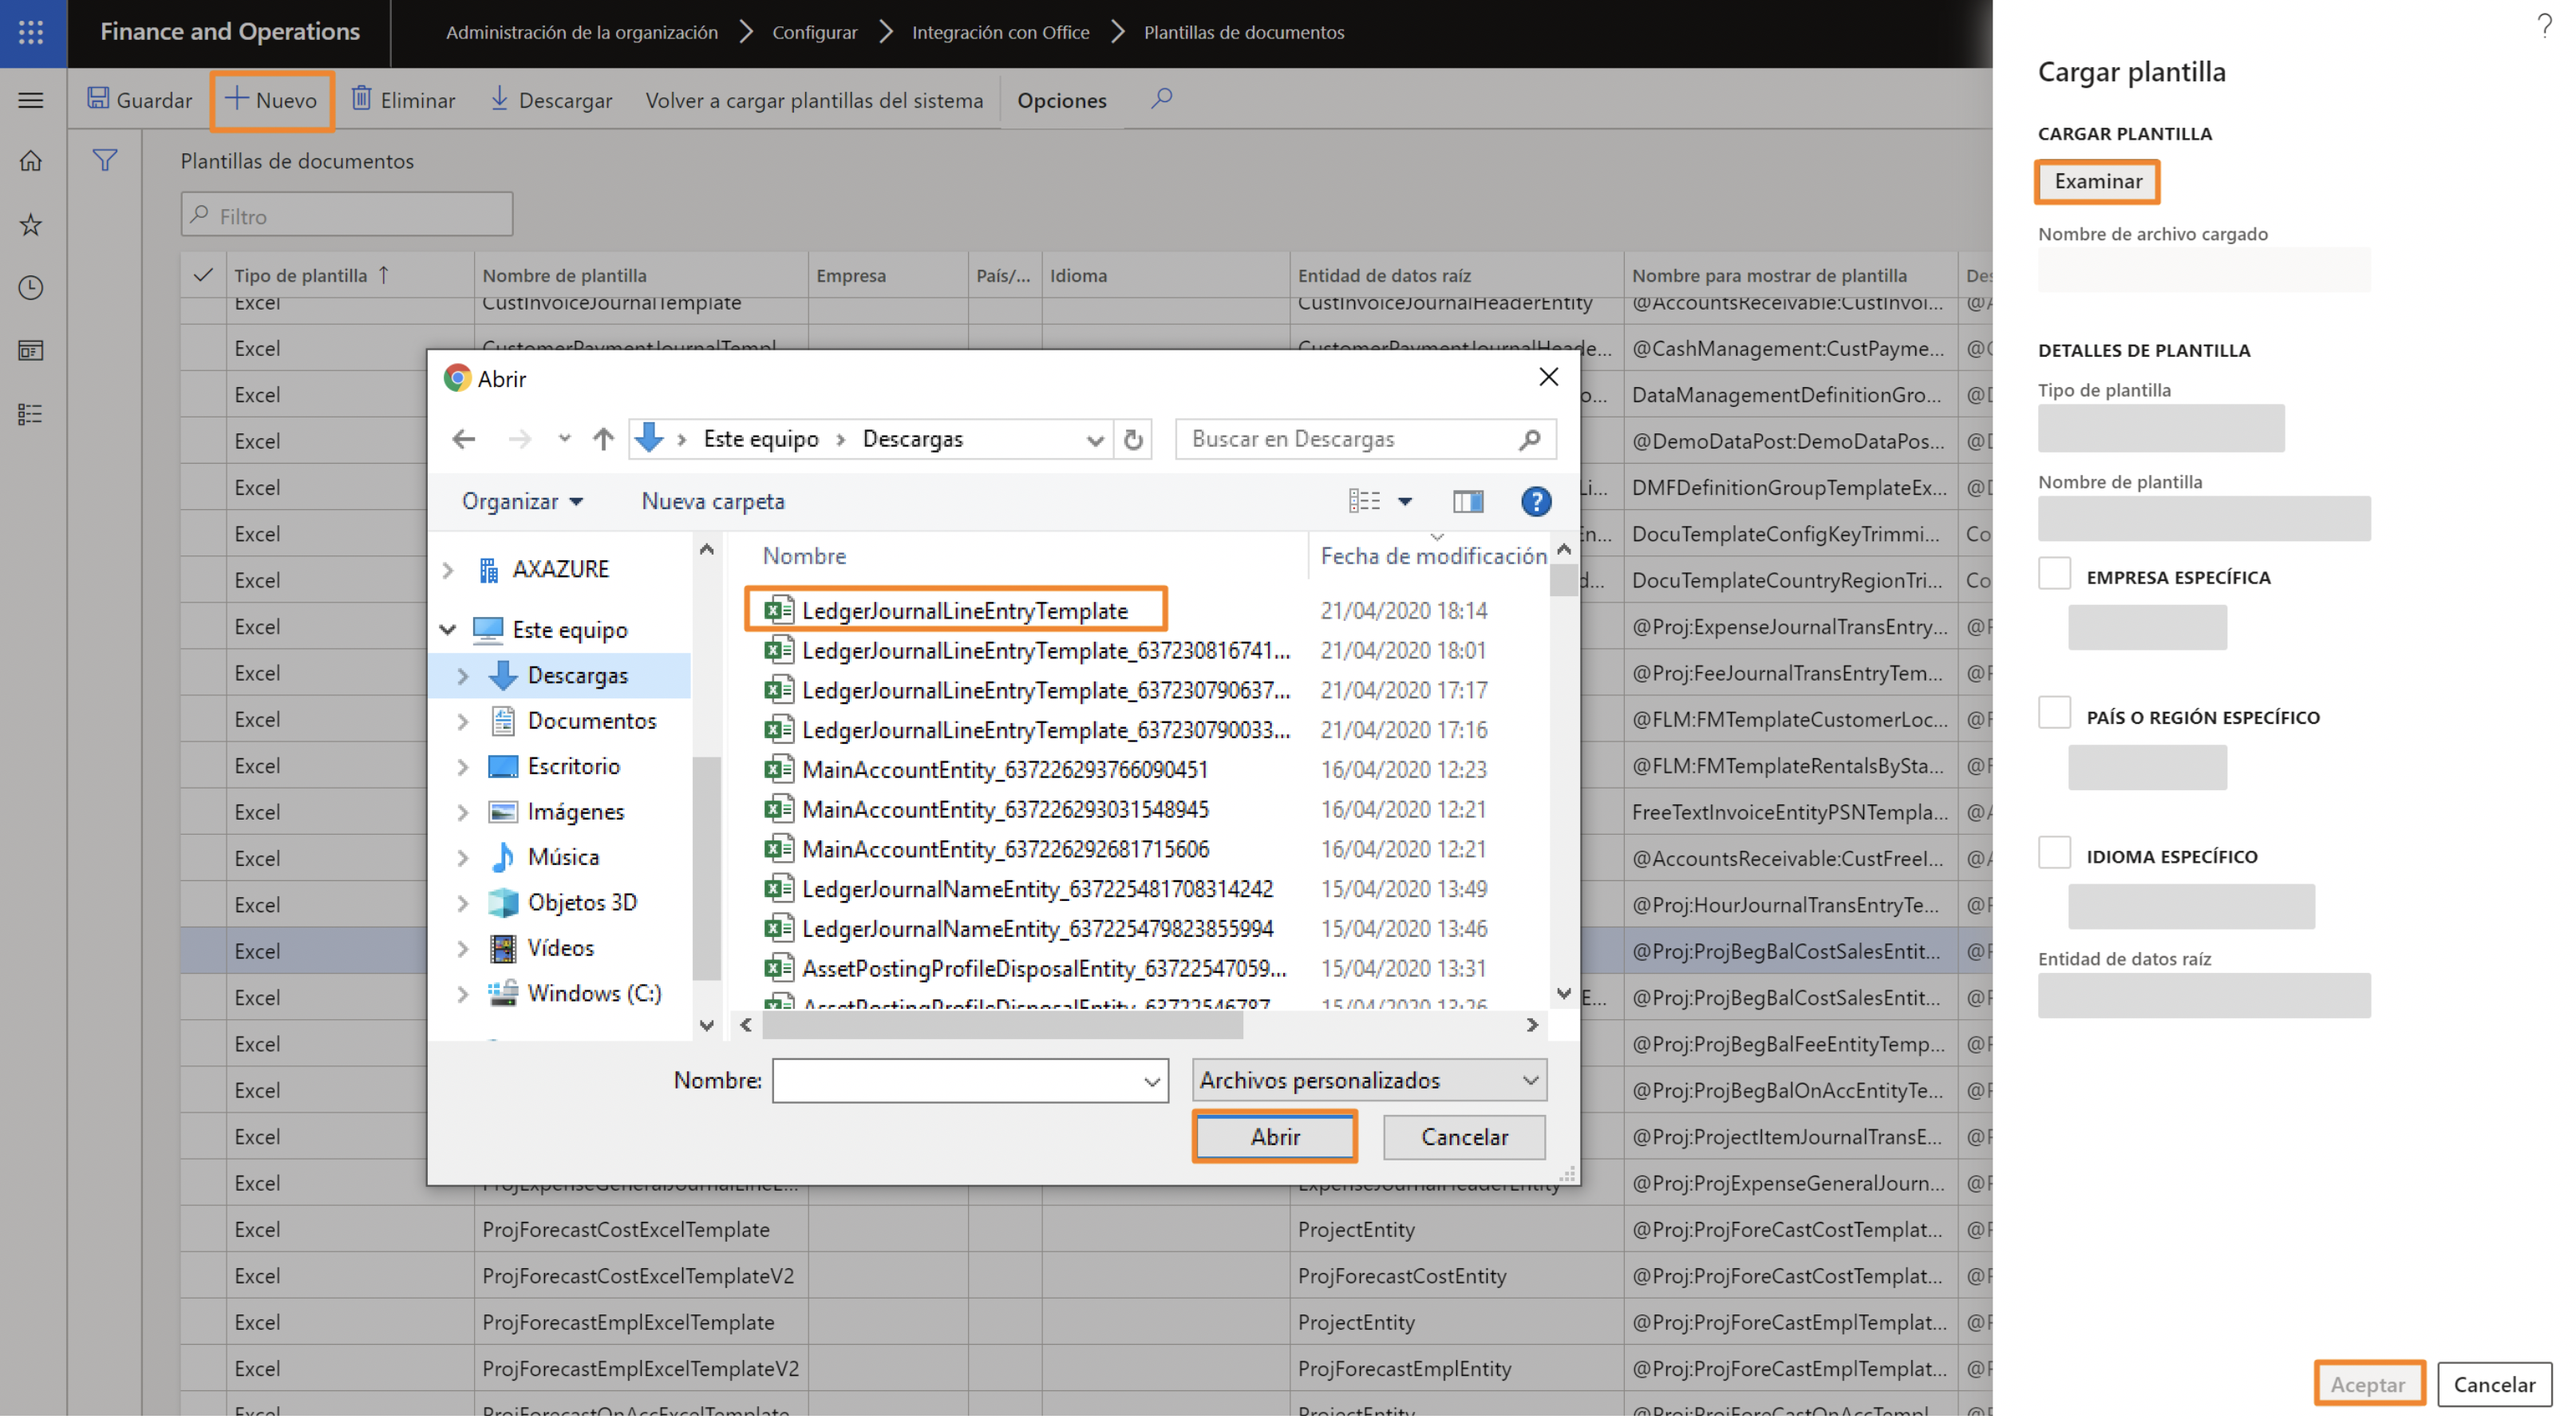
Task: Click the Filtro input field
Action: pyautogui.click(x=346, y=215)
